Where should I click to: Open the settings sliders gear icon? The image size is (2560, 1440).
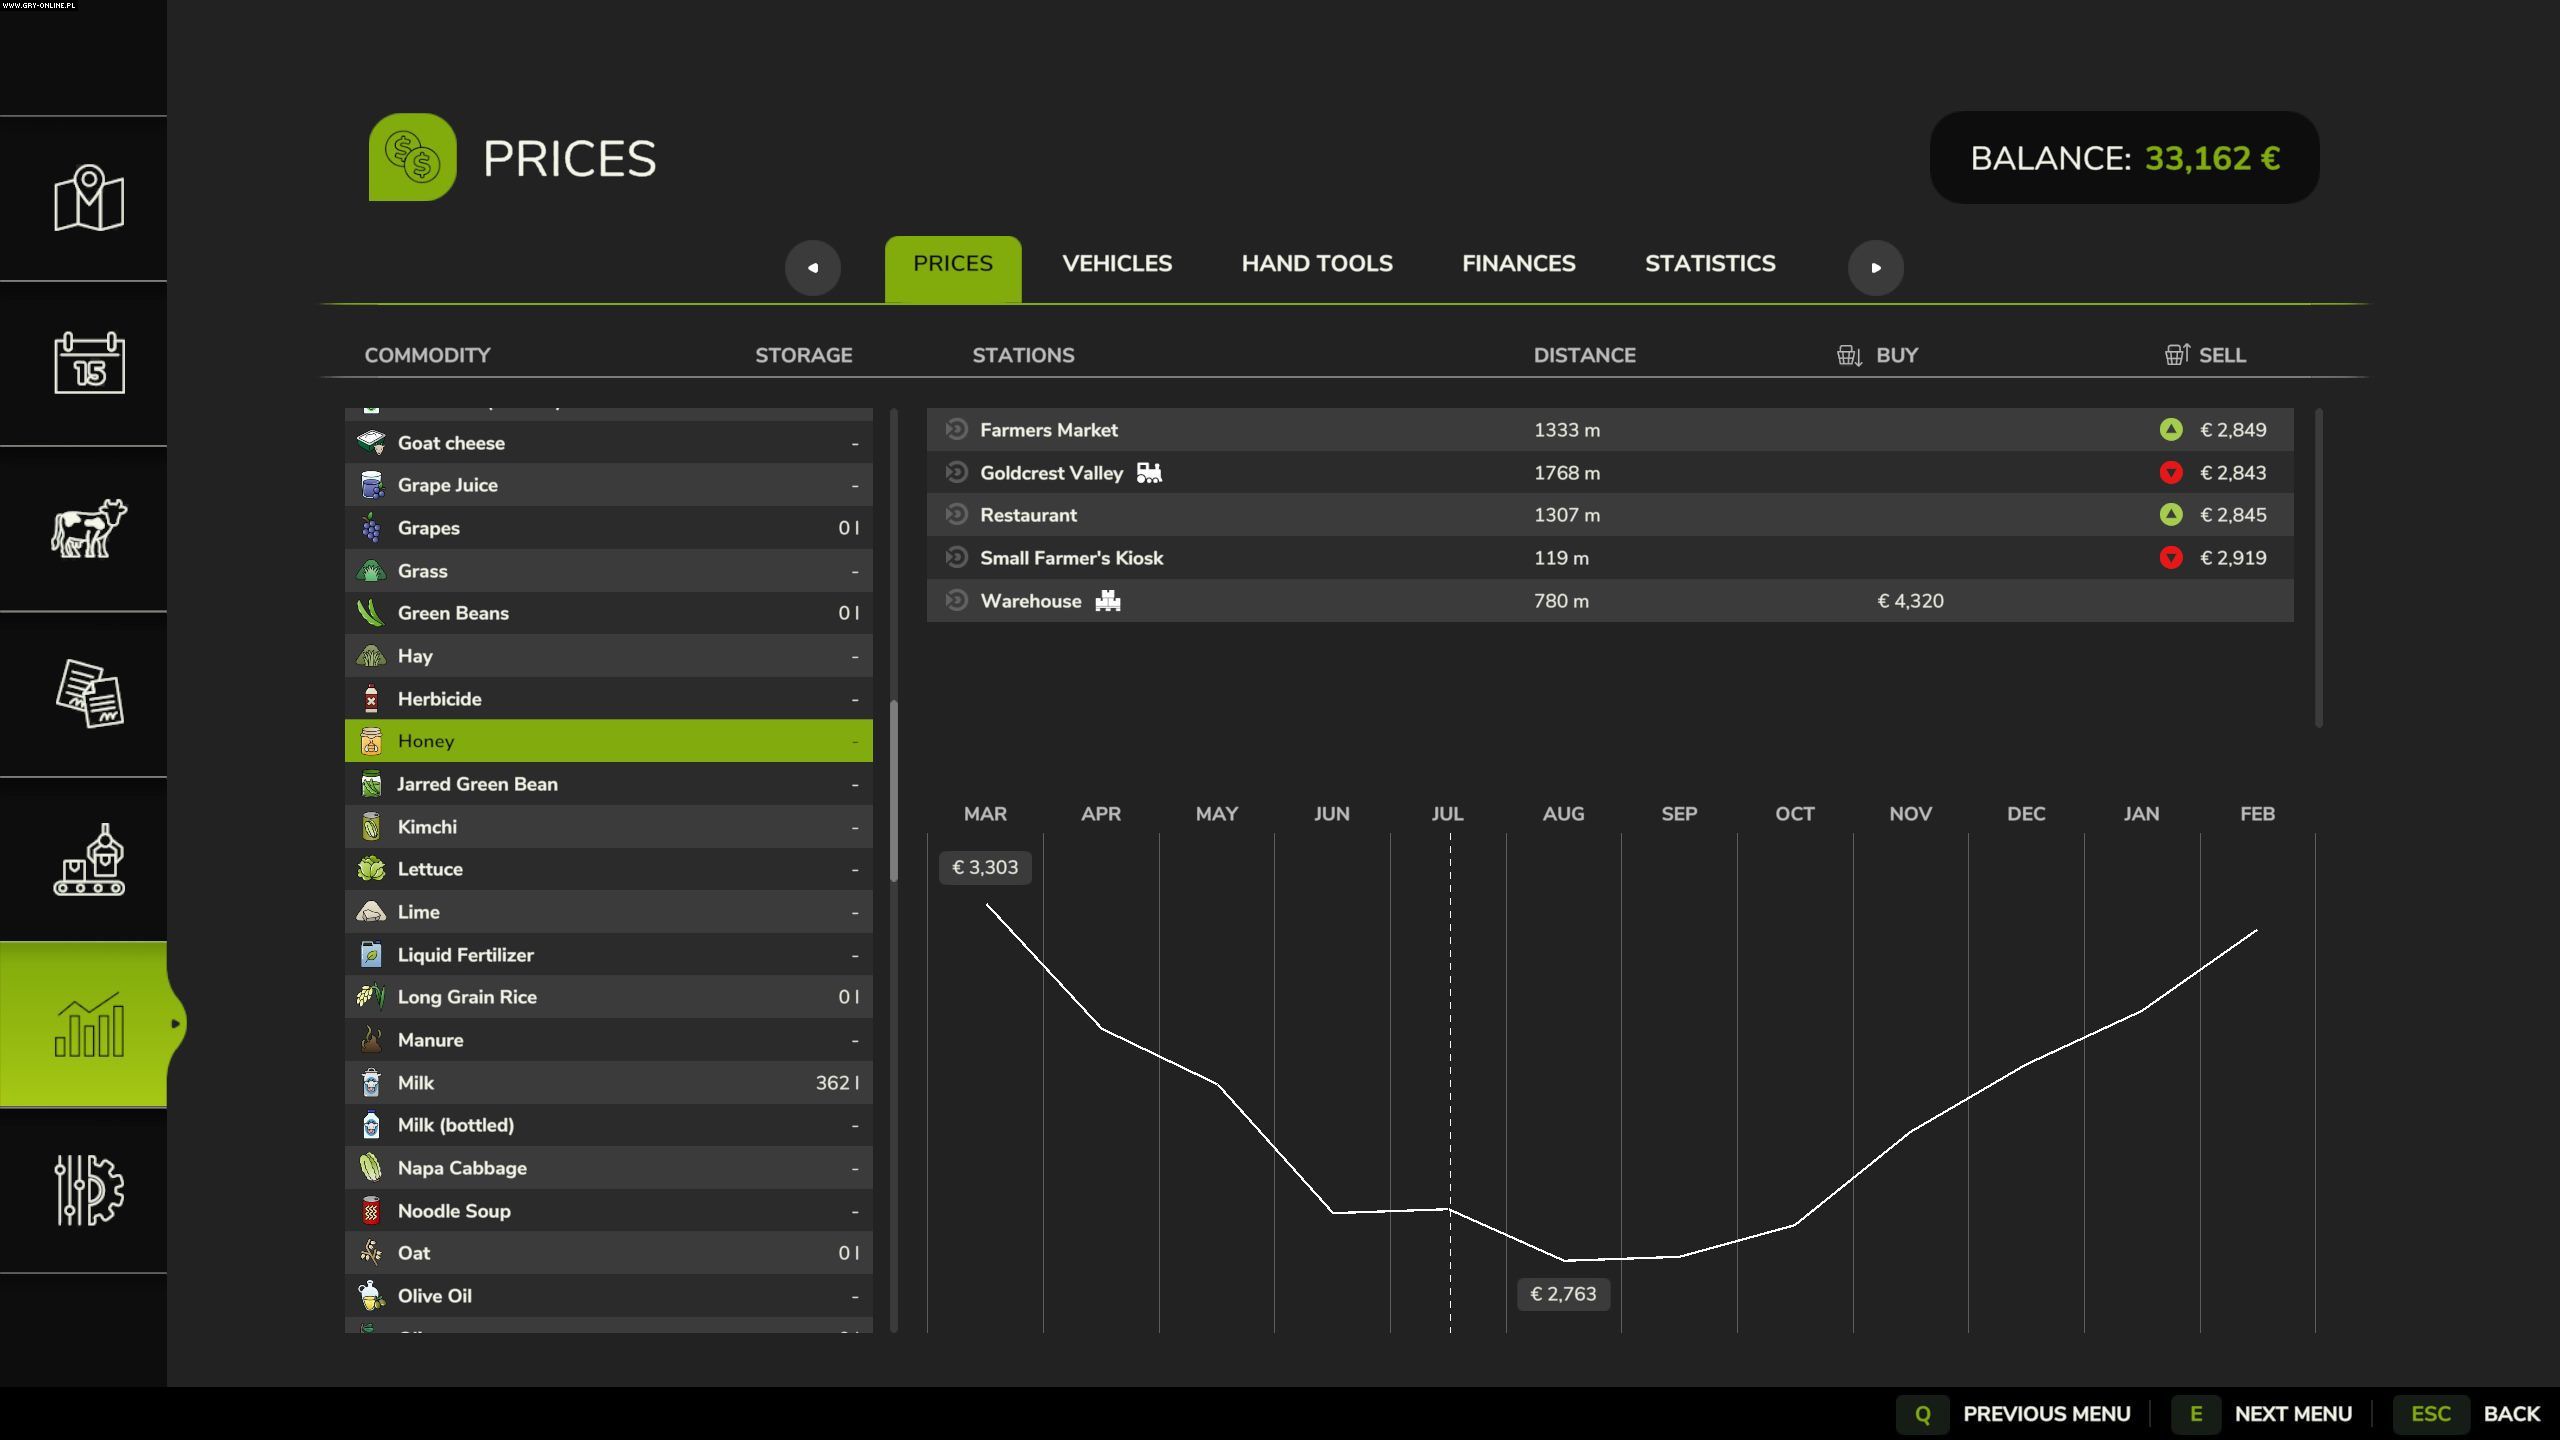tap(88, 1189)
